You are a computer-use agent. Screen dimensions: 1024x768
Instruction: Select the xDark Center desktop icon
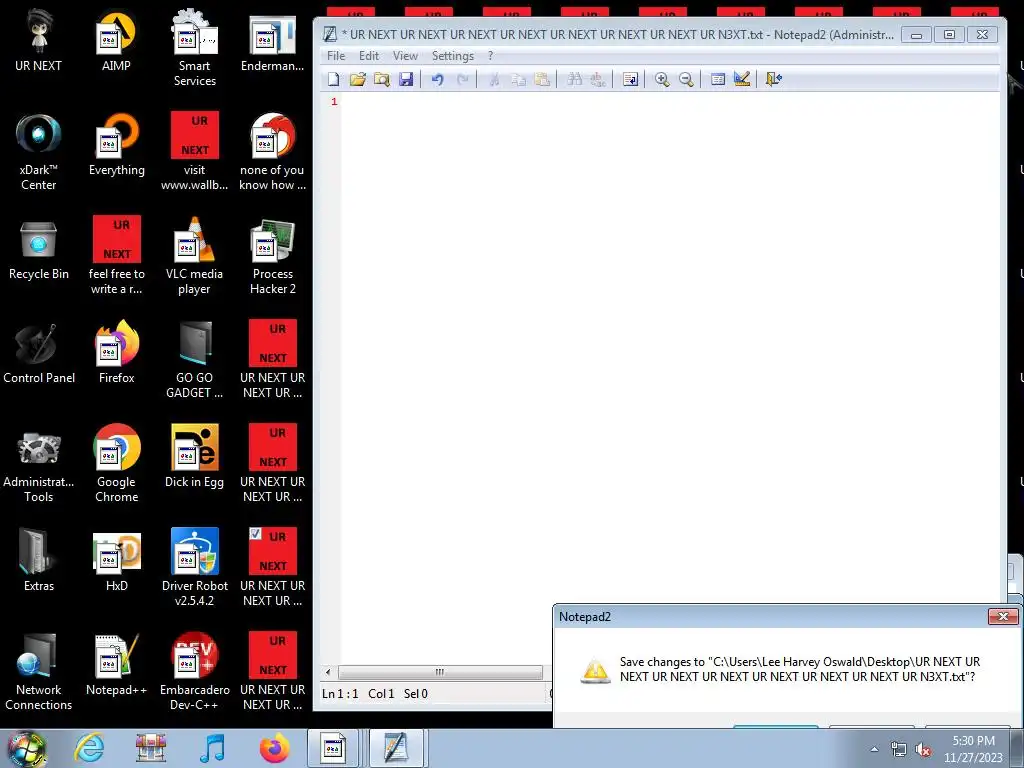[39, 153]
